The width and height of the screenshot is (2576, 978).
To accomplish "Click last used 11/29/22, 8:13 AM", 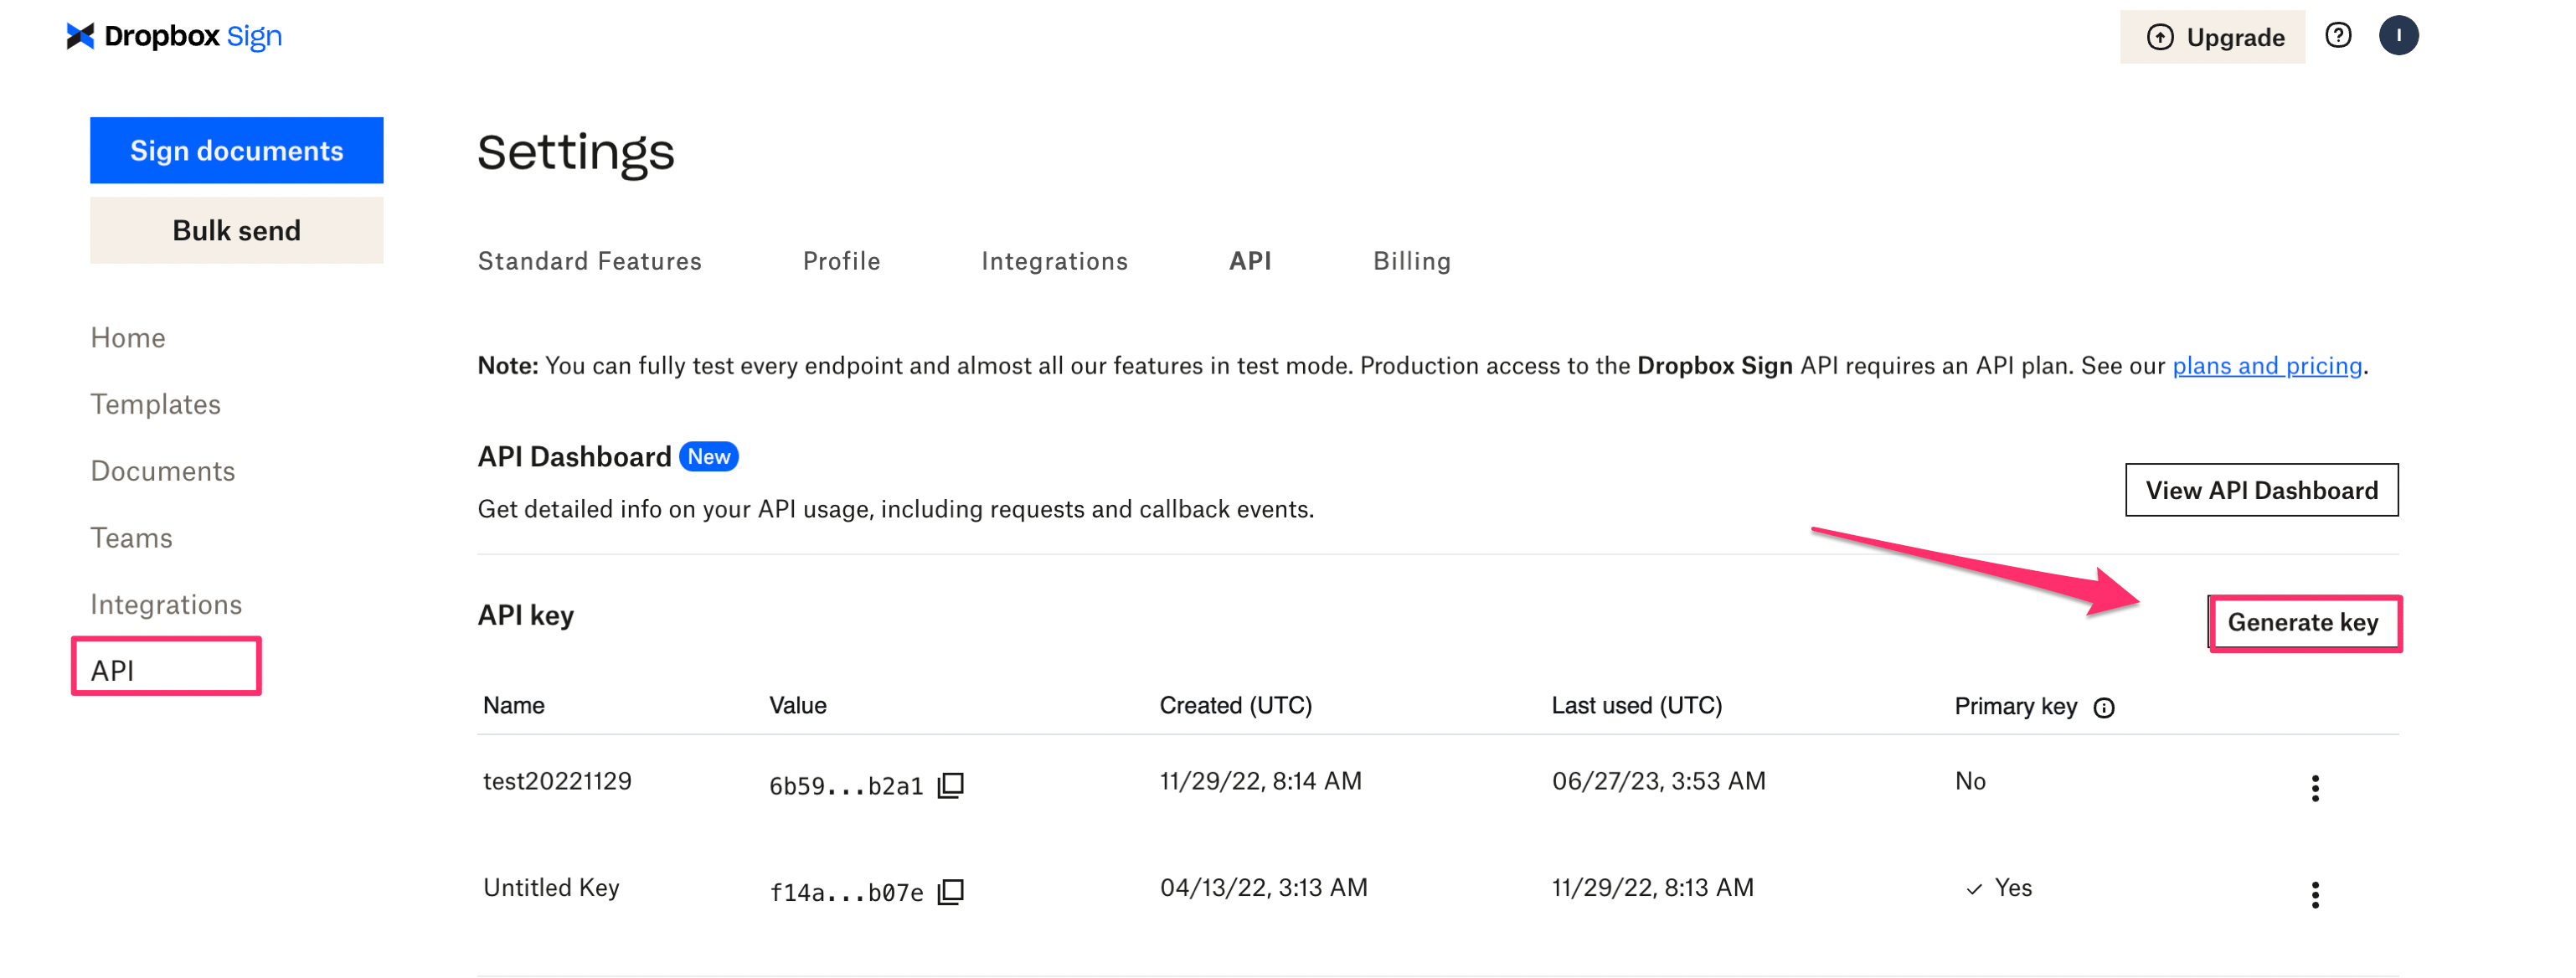I will click(x=1653, y=888).
